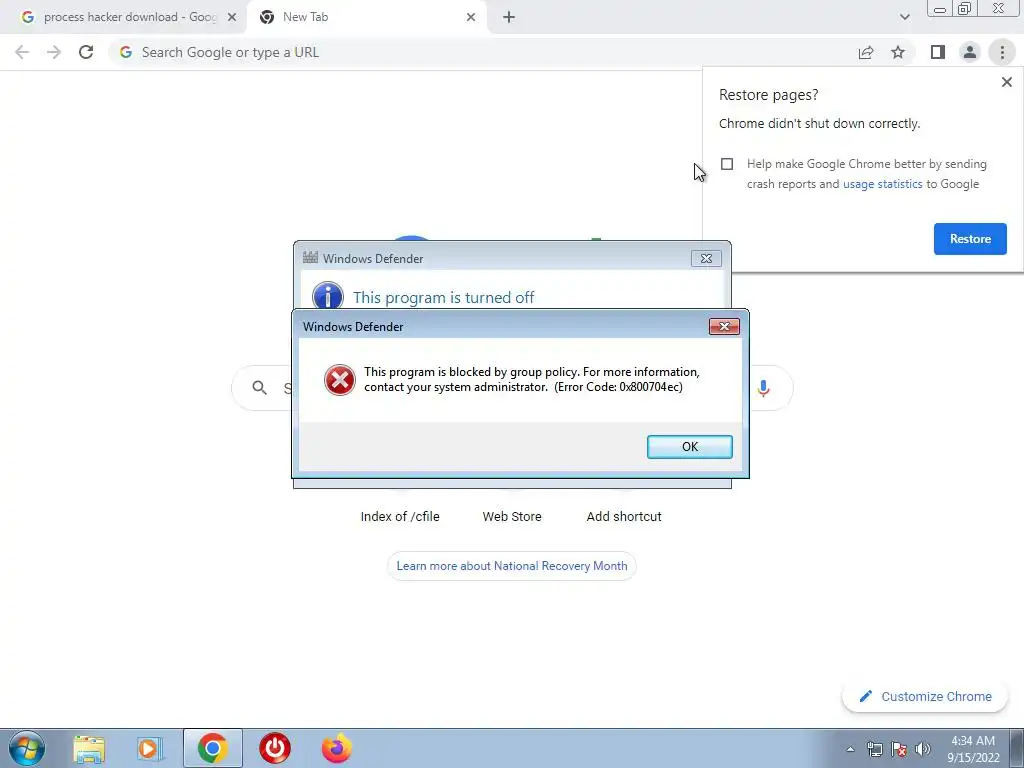Click the network tray icon
Image resolution: width=1024 pixels, height=768 pixels.
tap(874, 749)
